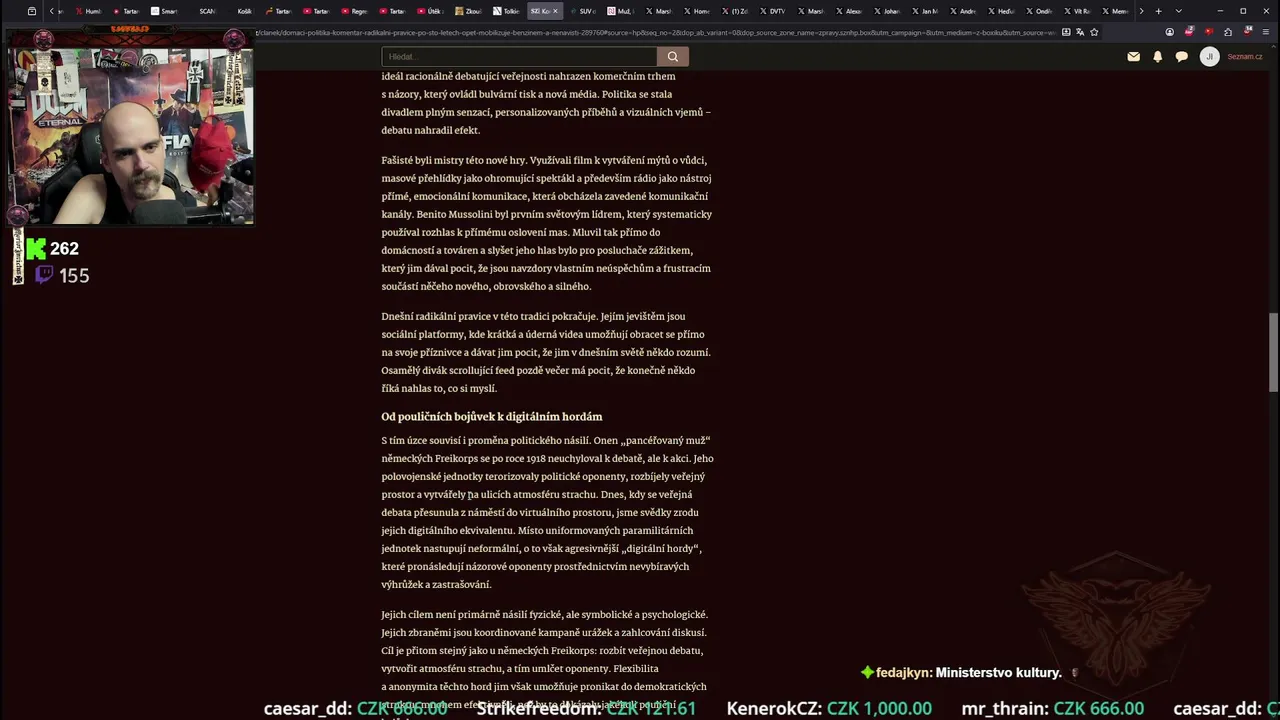Click the red YouTube extension icon in toolbar
1280x720 pixels.
coord(1209,32)
